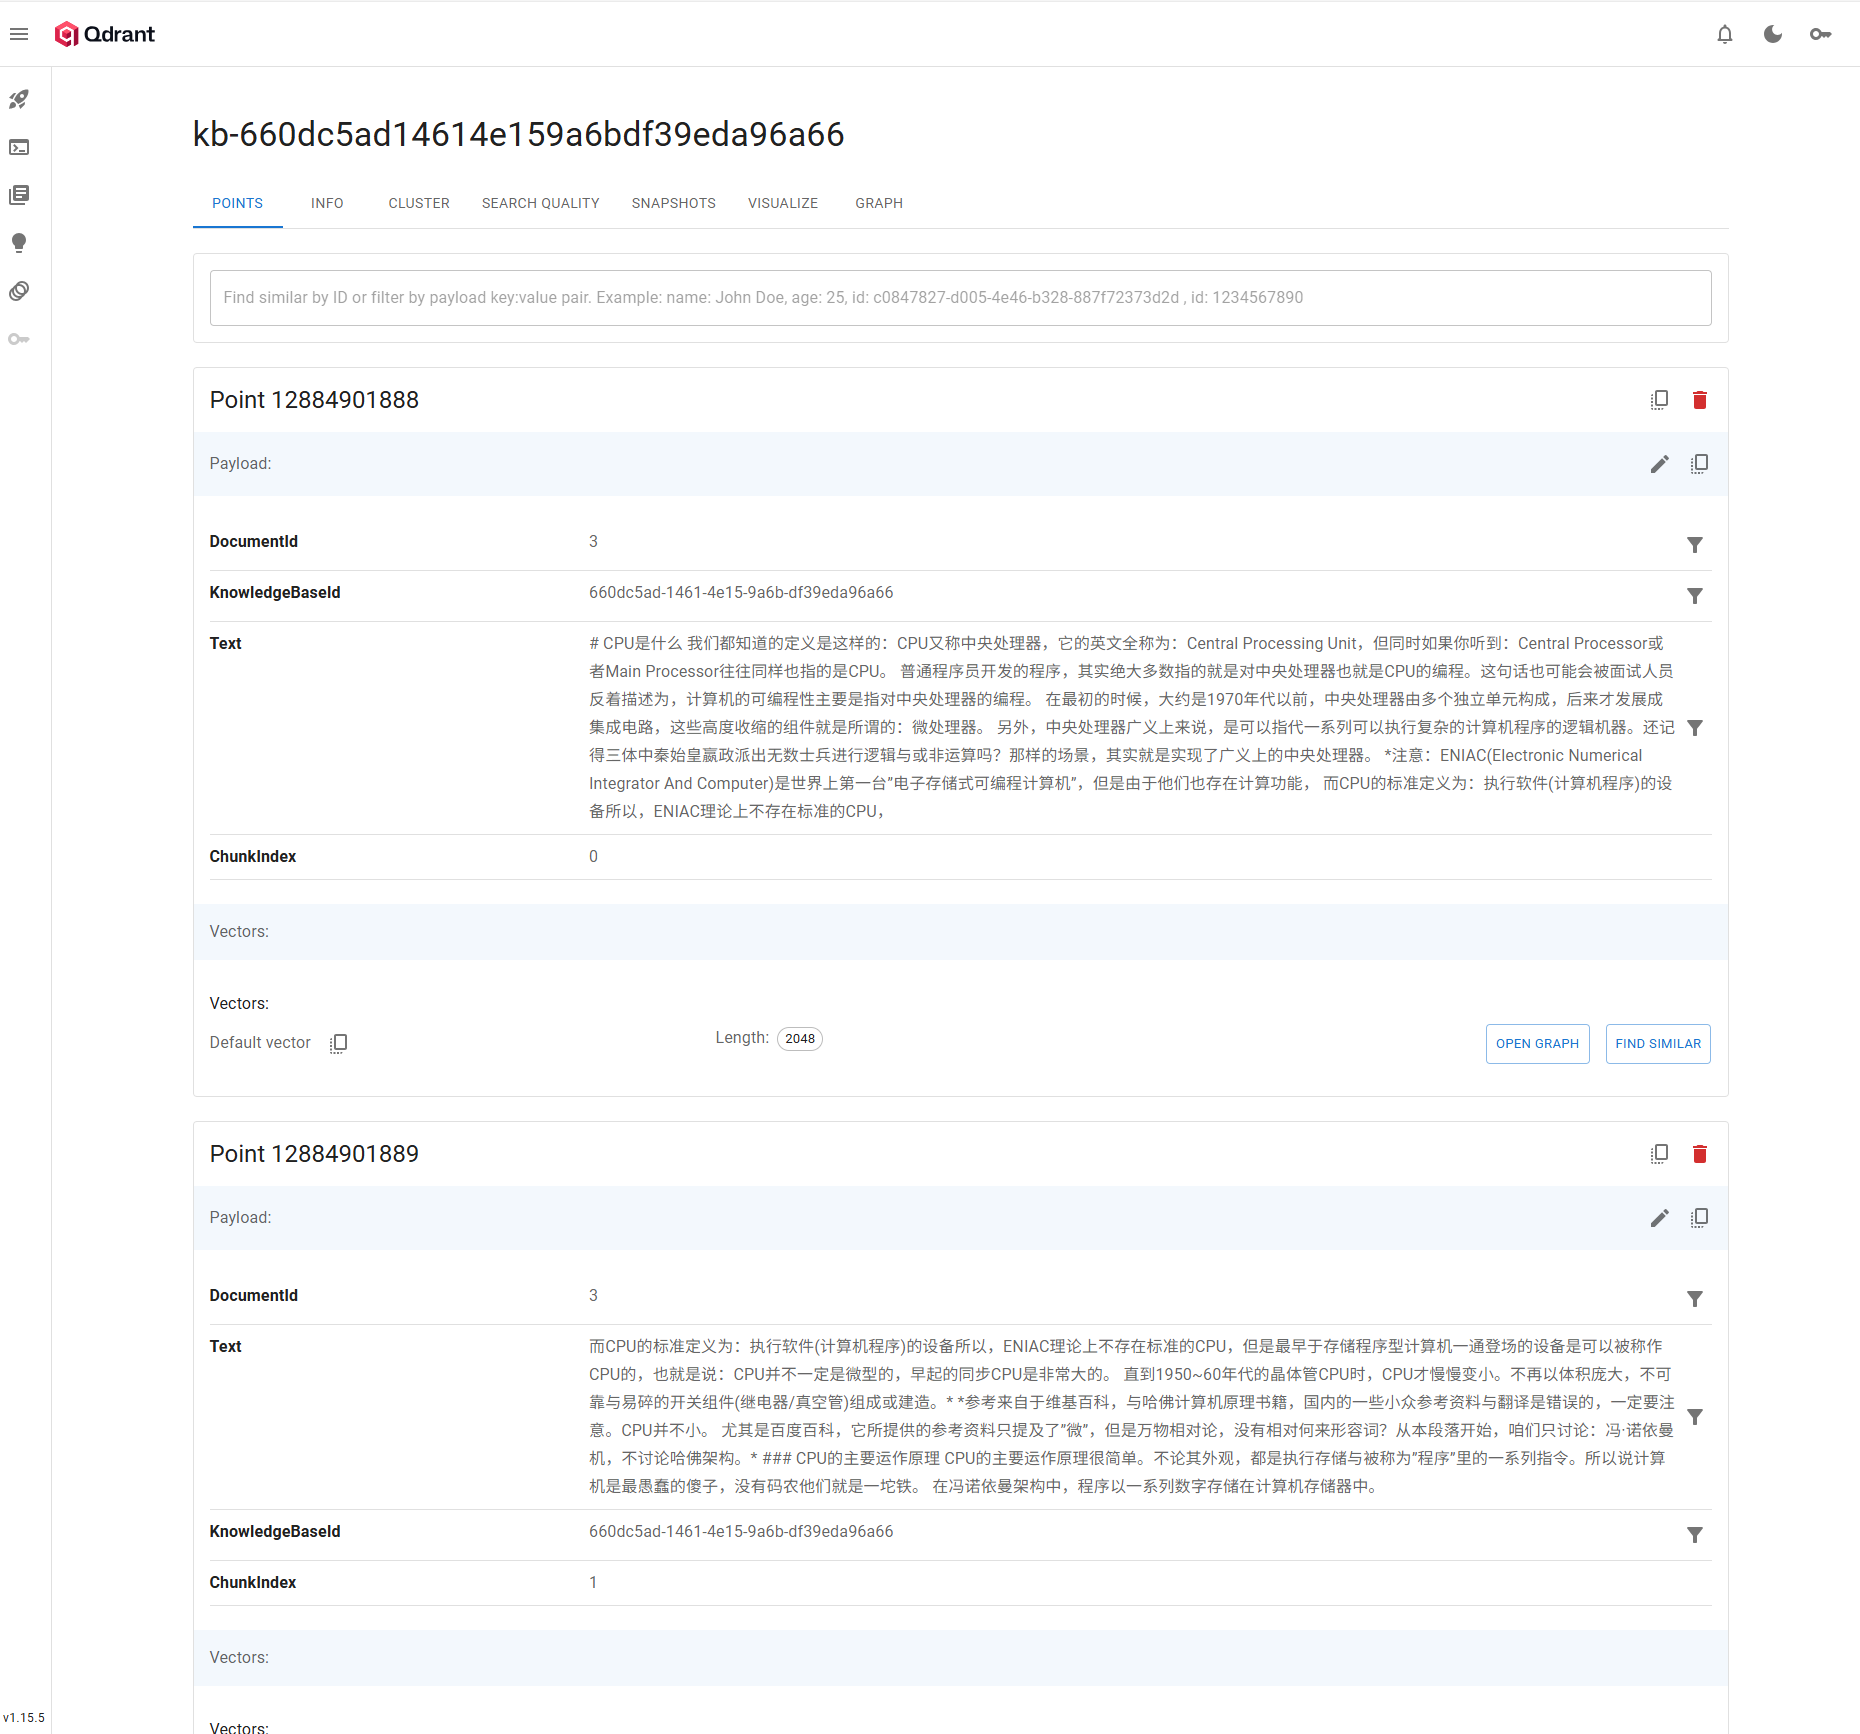Go to the Search Quality tab
Viewport: 1860px width, 1734px height.
(540, 203)
